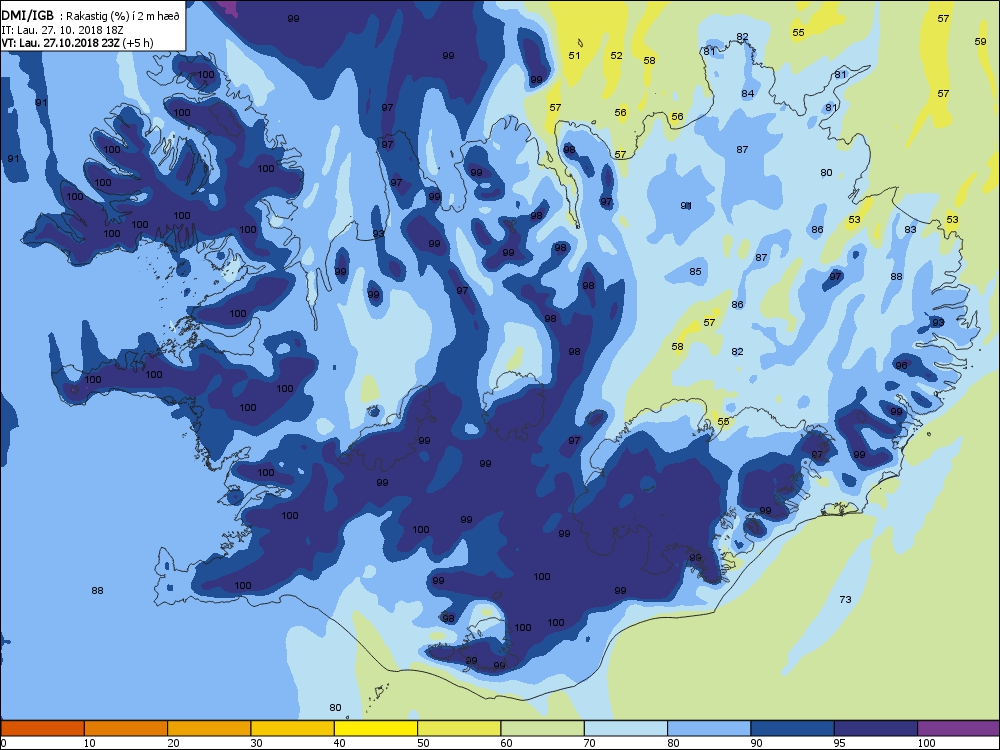Click the bright yellow 40–50 legend swatch
This screenshot has height=750, width=1000.
click(x=376, y=728)
